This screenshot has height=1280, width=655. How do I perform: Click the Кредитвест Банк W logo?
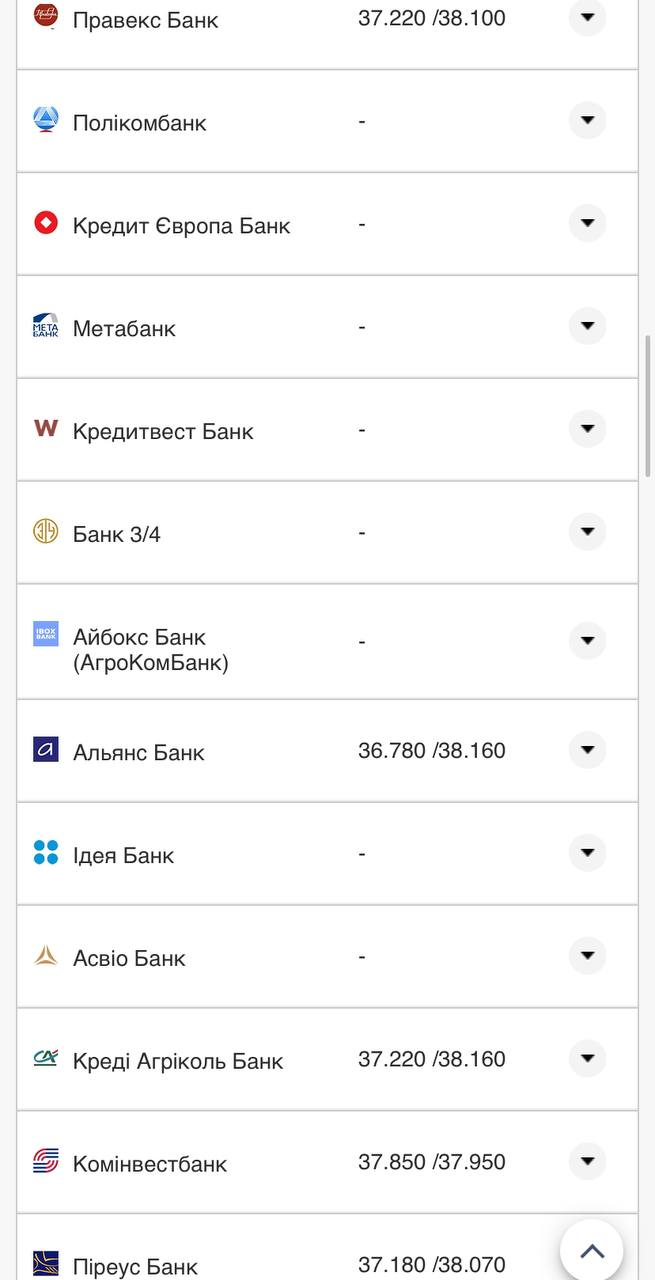click(46, 429)
